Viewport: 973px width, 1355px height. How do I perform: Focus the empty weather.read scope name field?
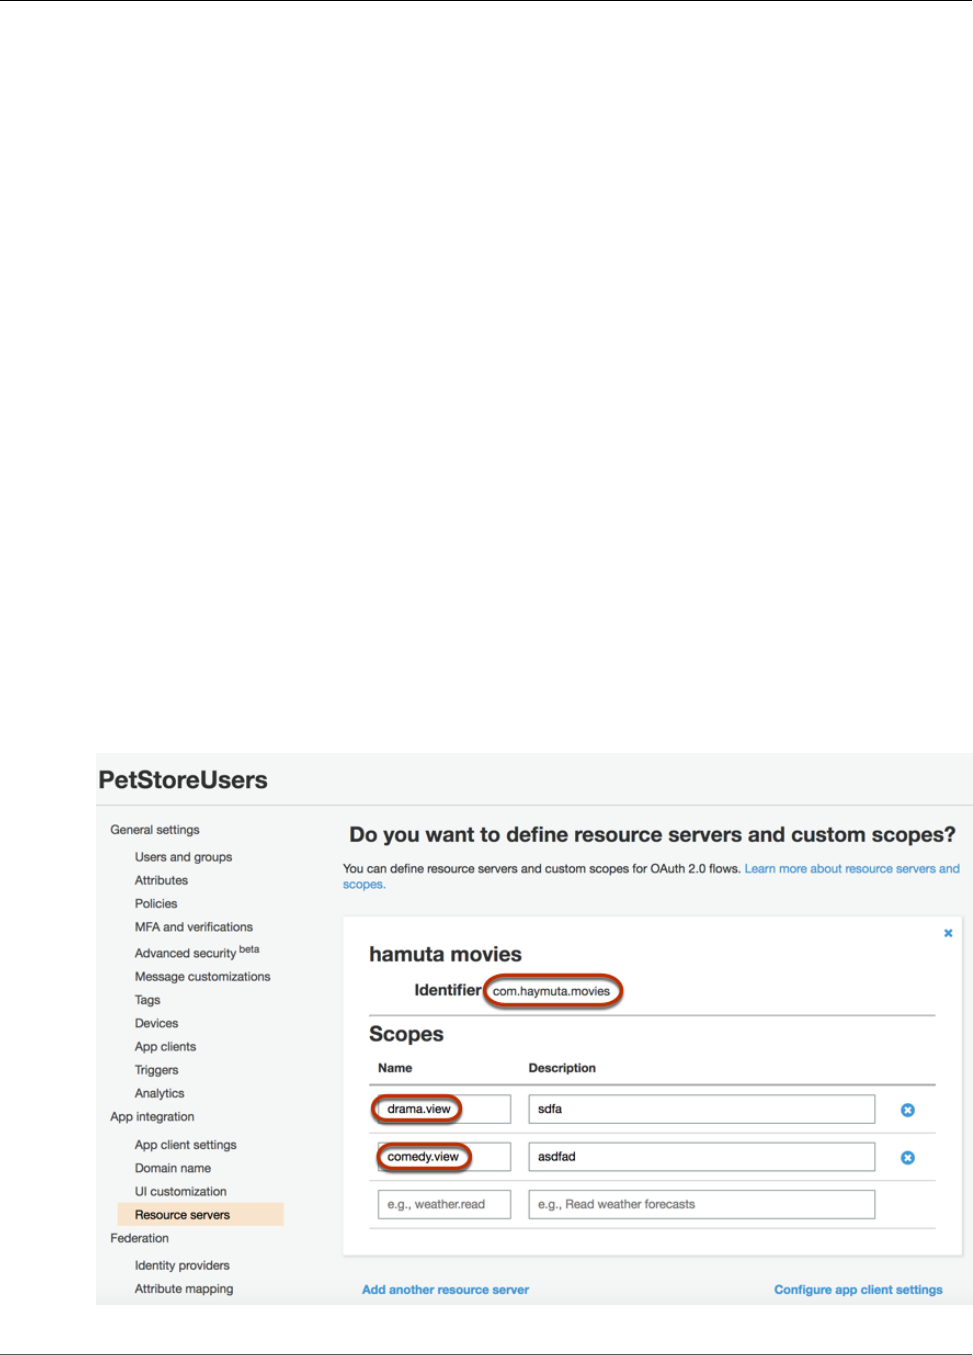click(x=443, y=1205)
